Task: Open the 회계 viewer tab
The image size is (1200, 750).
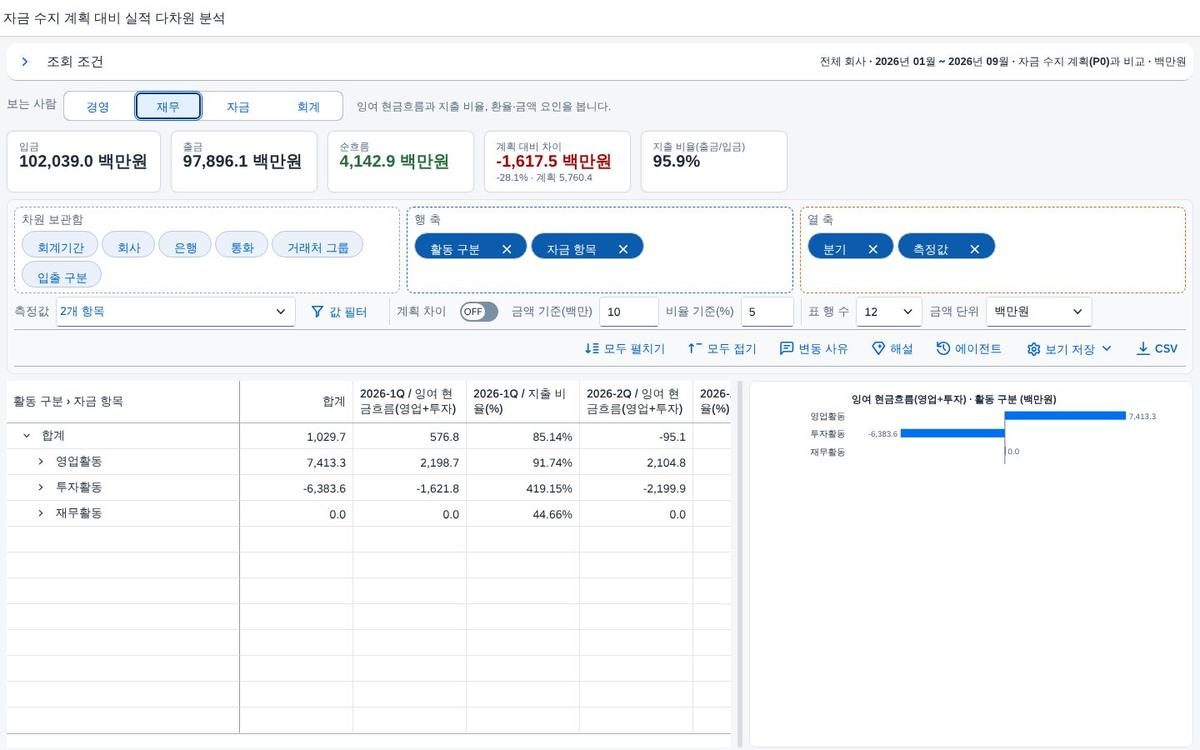Action: click(308, 107)
